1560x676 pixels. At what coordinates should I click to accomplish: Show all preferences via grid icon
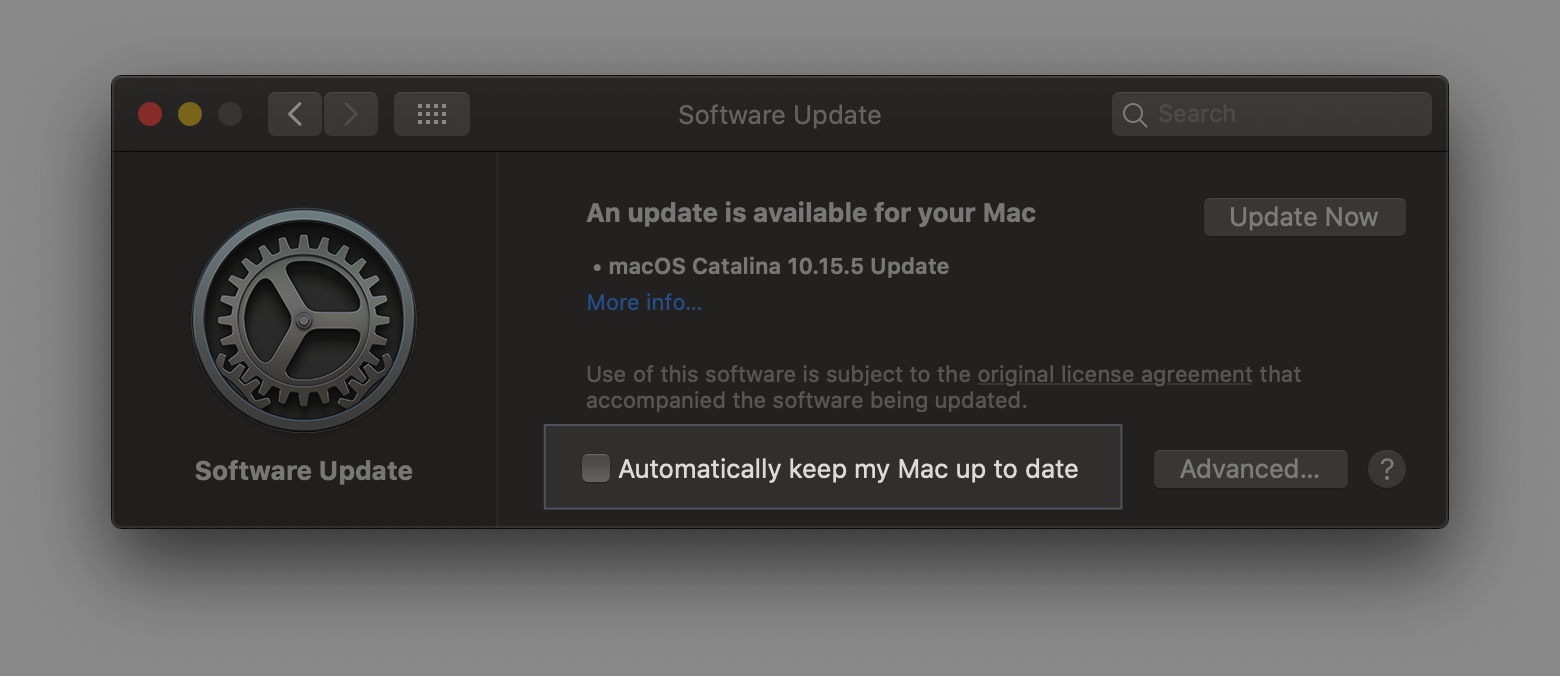[432, 114]
